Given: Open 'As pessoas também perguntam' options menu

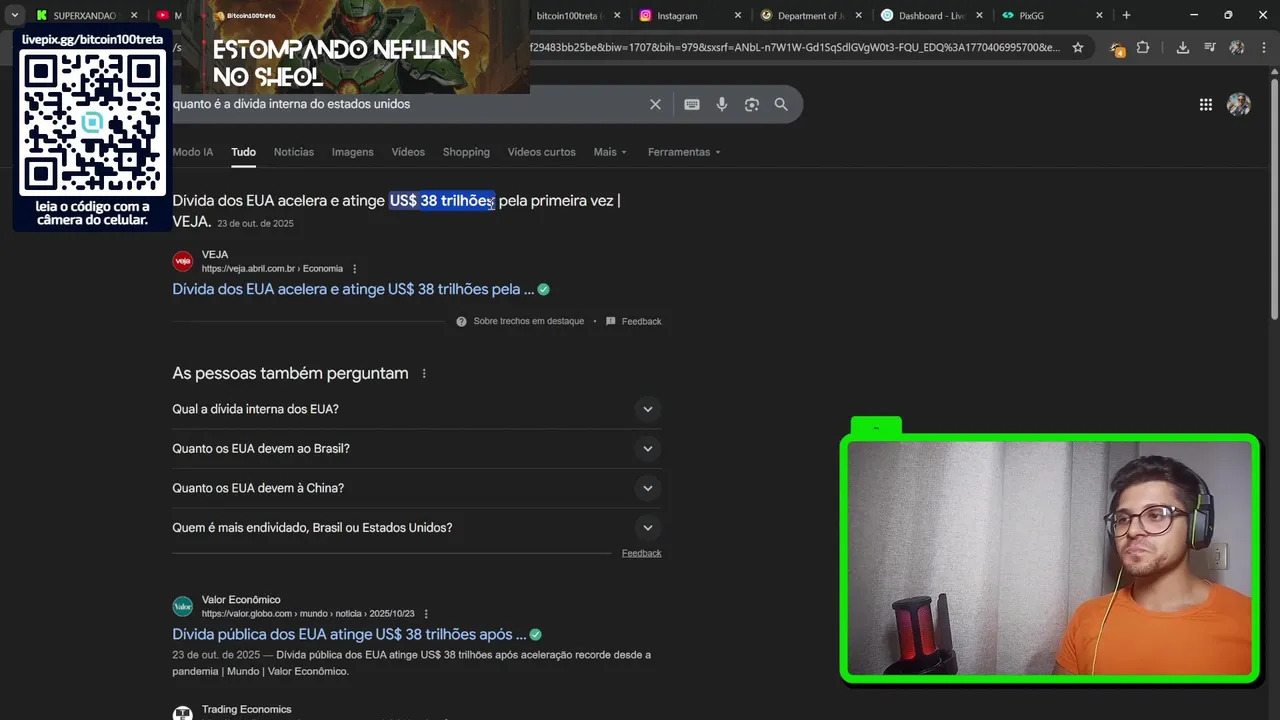Looking at the screenshot, I should pos(424,373).
